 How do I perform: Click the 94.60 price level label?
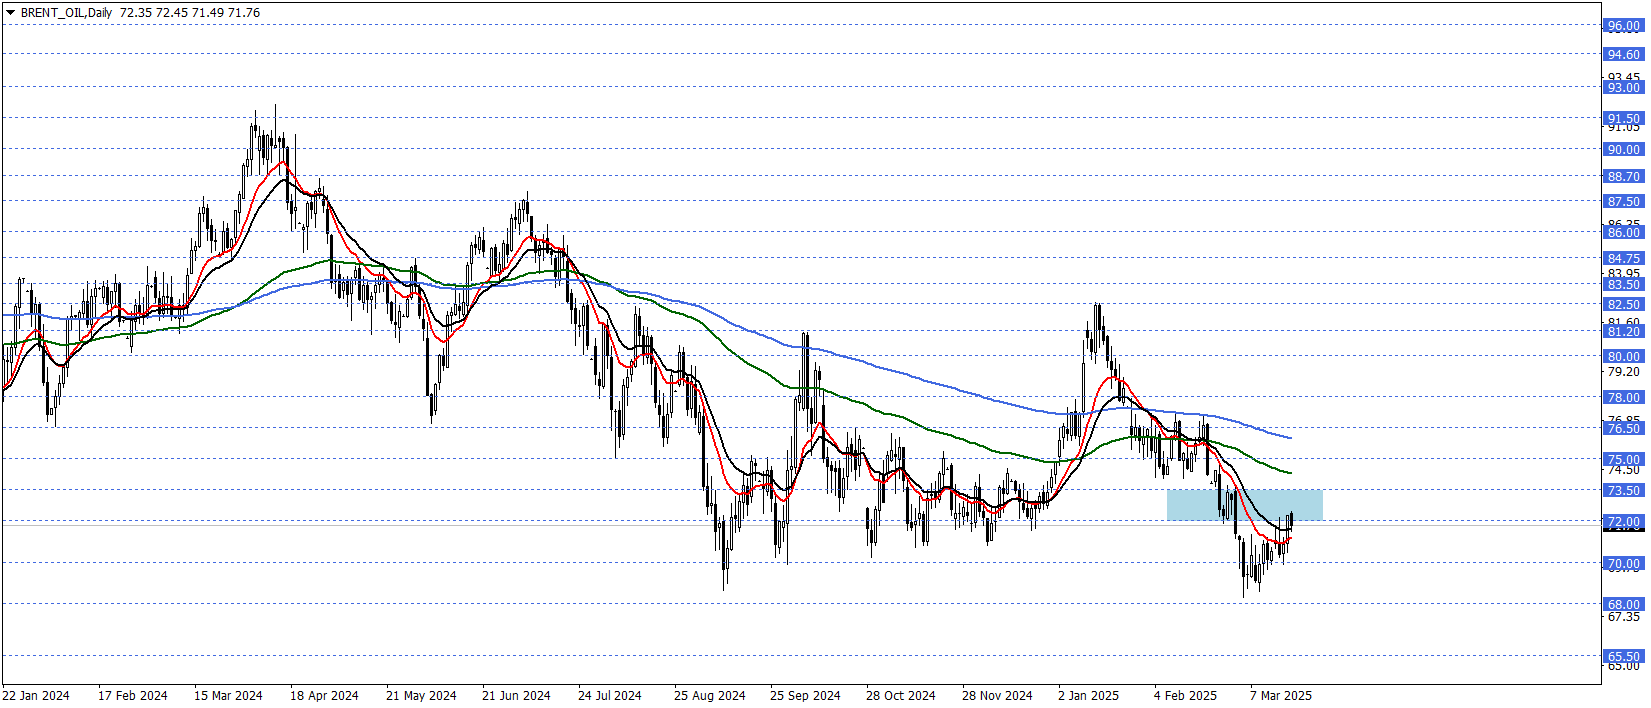[x=1624, y=55]
